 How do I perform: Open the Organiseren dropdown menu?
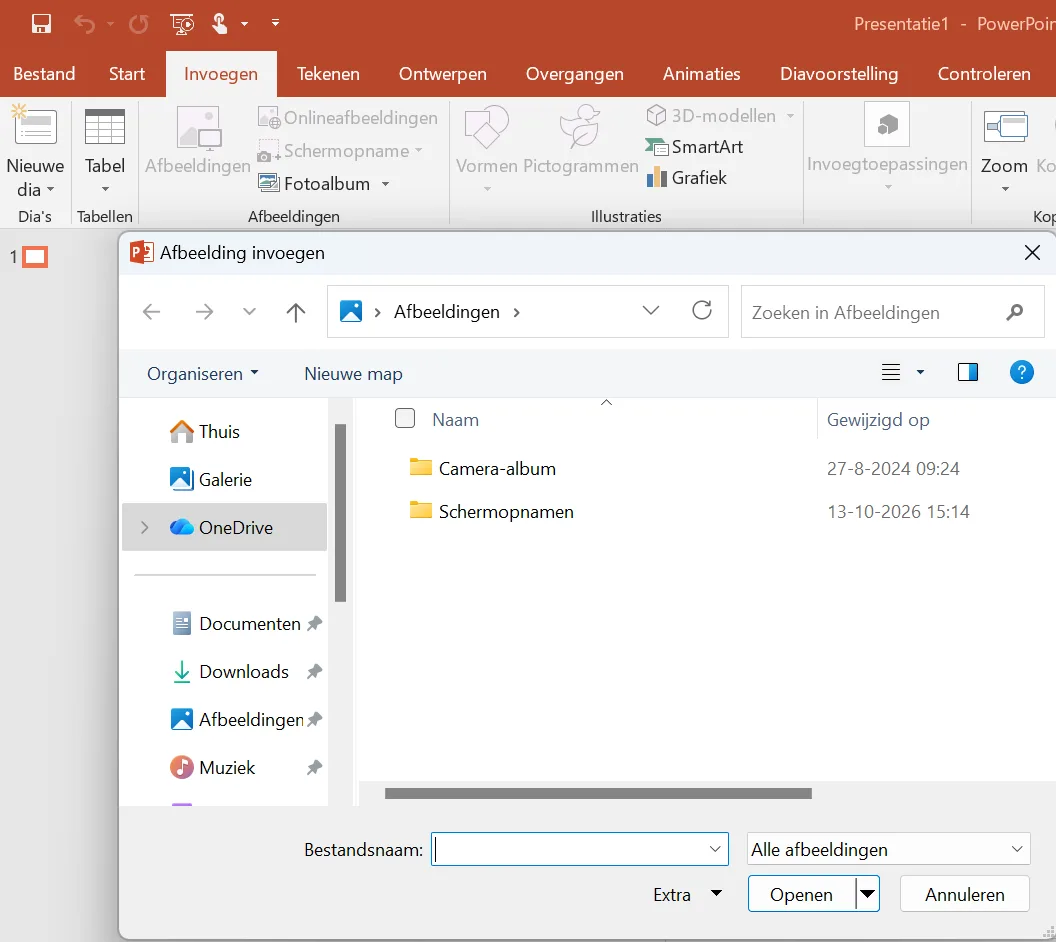click(x=203, y=374)
